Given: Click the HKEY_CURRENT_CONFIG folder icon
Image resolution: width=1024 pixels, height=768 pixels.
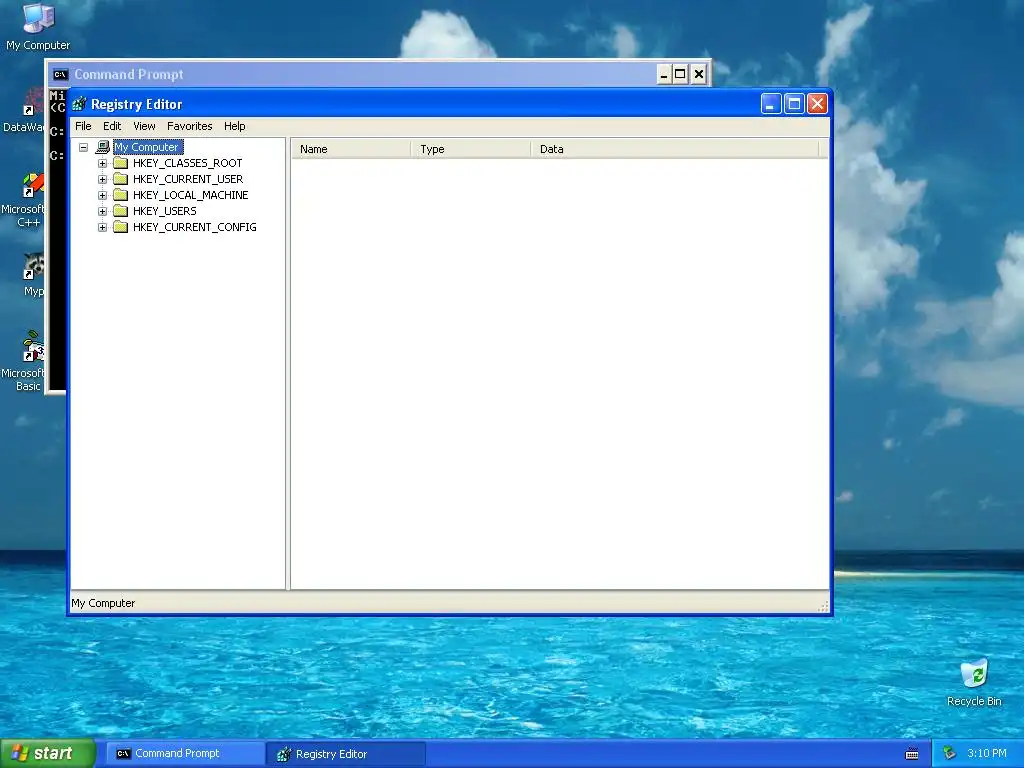Looking at the screenshot, I should (120, 227).
